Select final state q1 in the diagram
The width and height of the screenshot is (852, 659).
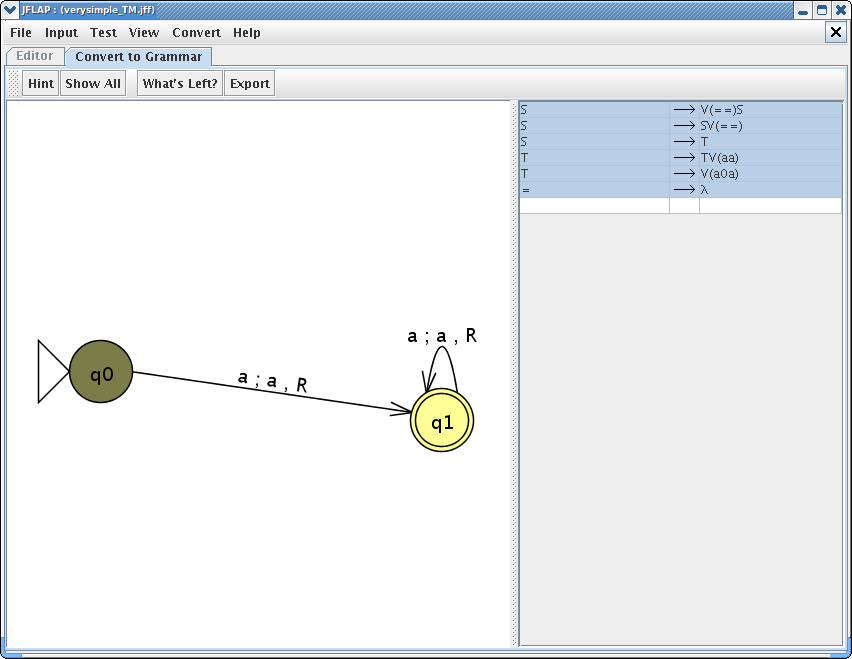pyautogui.click(x=442, y=420)
